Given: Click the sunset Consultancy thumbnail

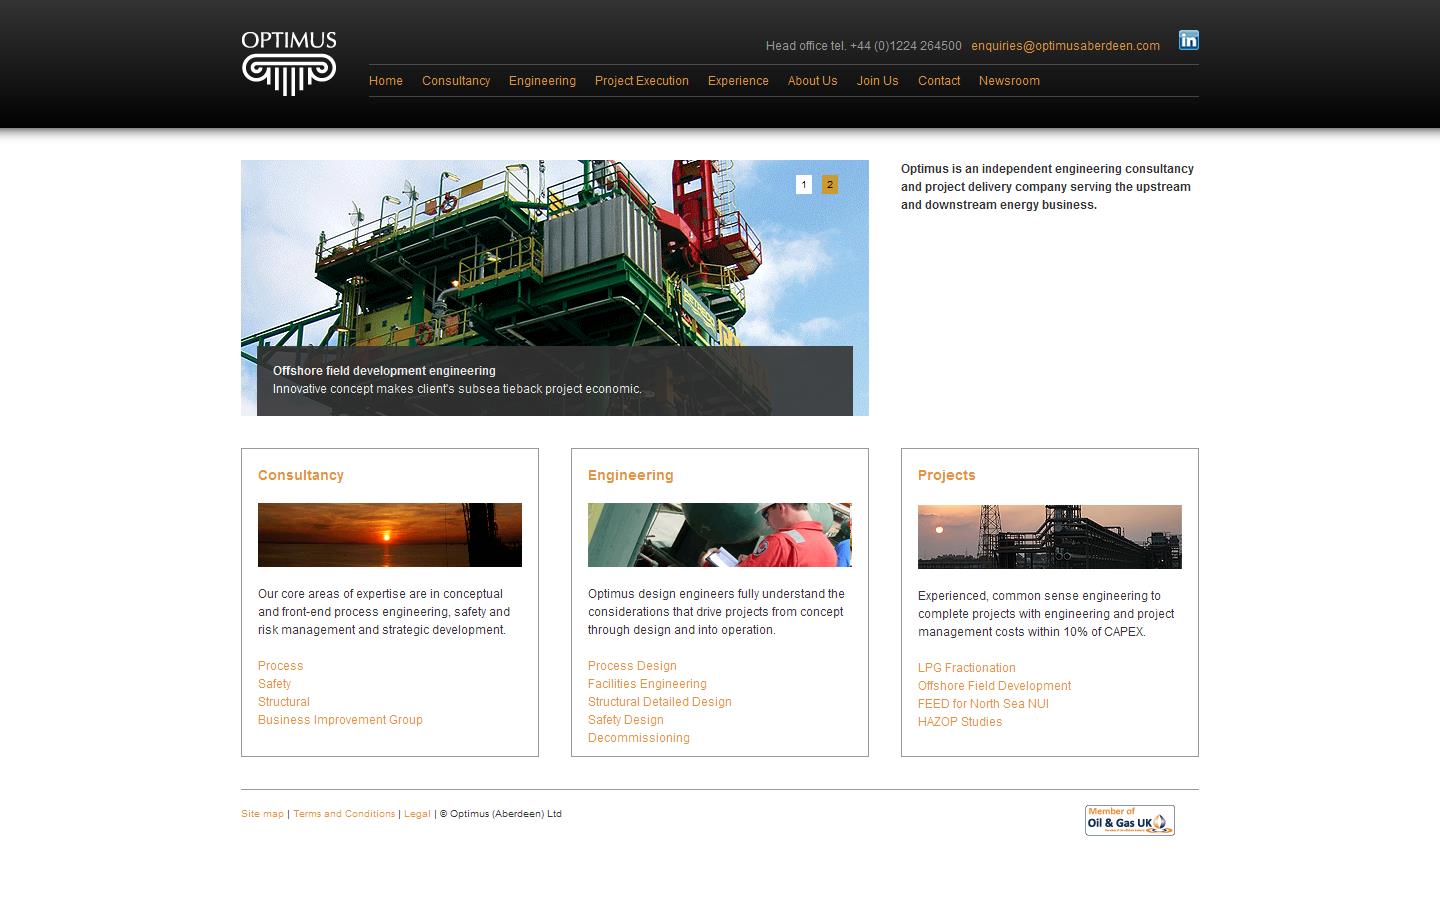Looking at the screenshot, I should click(x=390, y=535).
